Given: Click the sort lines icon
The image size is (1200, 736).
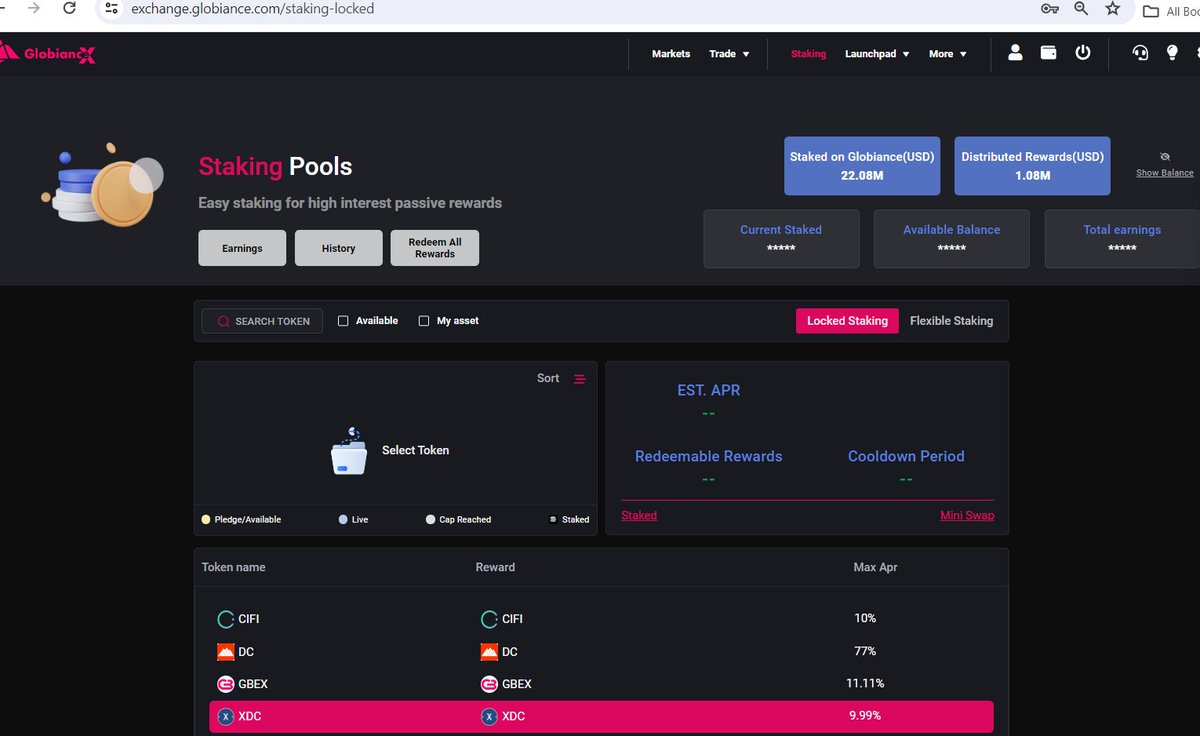Looking at the screenshot, I should 580,378.
